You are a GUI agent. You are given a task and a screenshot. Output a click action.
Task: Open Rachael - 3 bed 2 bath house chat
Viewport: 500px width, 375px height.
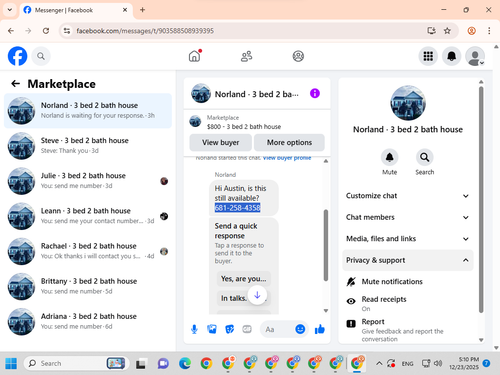88,251
